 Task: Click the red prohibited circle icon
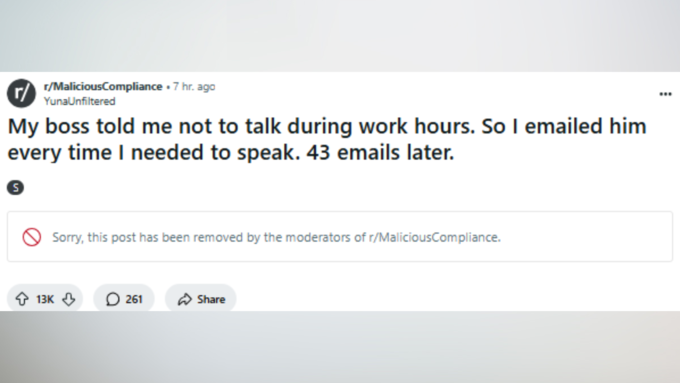click(x=32, y=237)
